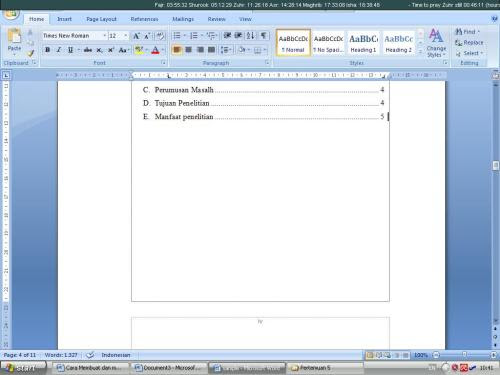
Task: Click the Sort icon in Paragraph group
Action: click(251, 35)
